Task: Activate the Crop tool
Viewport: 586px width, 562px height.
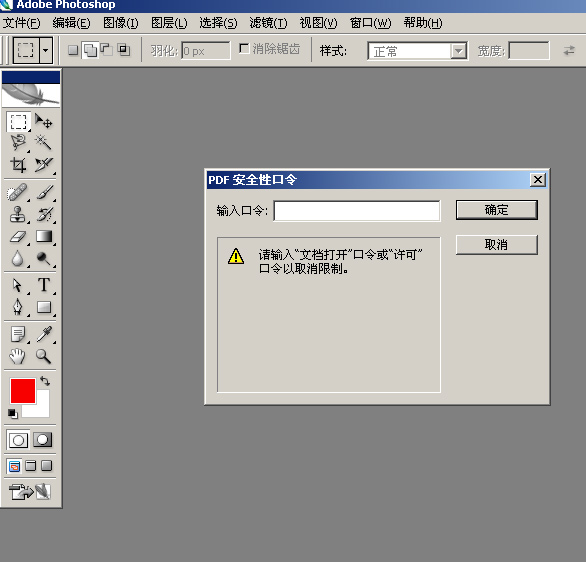Action: [18, 164]
